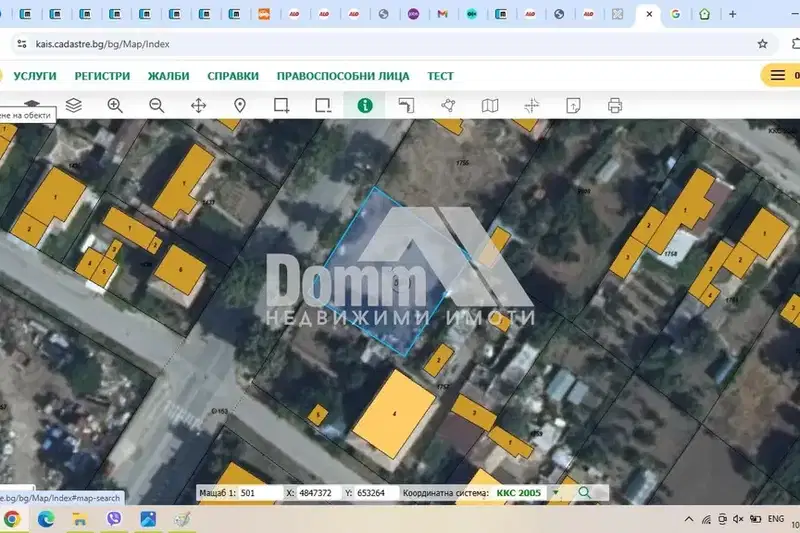Click the ККС 2005 coordinate system value

click(x=518, y=493)
